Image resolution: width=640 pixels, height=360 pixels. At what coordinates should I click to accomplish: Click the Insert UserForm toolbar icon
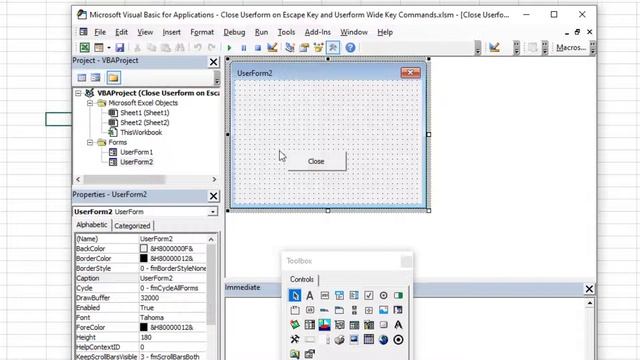(x=99, y=48)
